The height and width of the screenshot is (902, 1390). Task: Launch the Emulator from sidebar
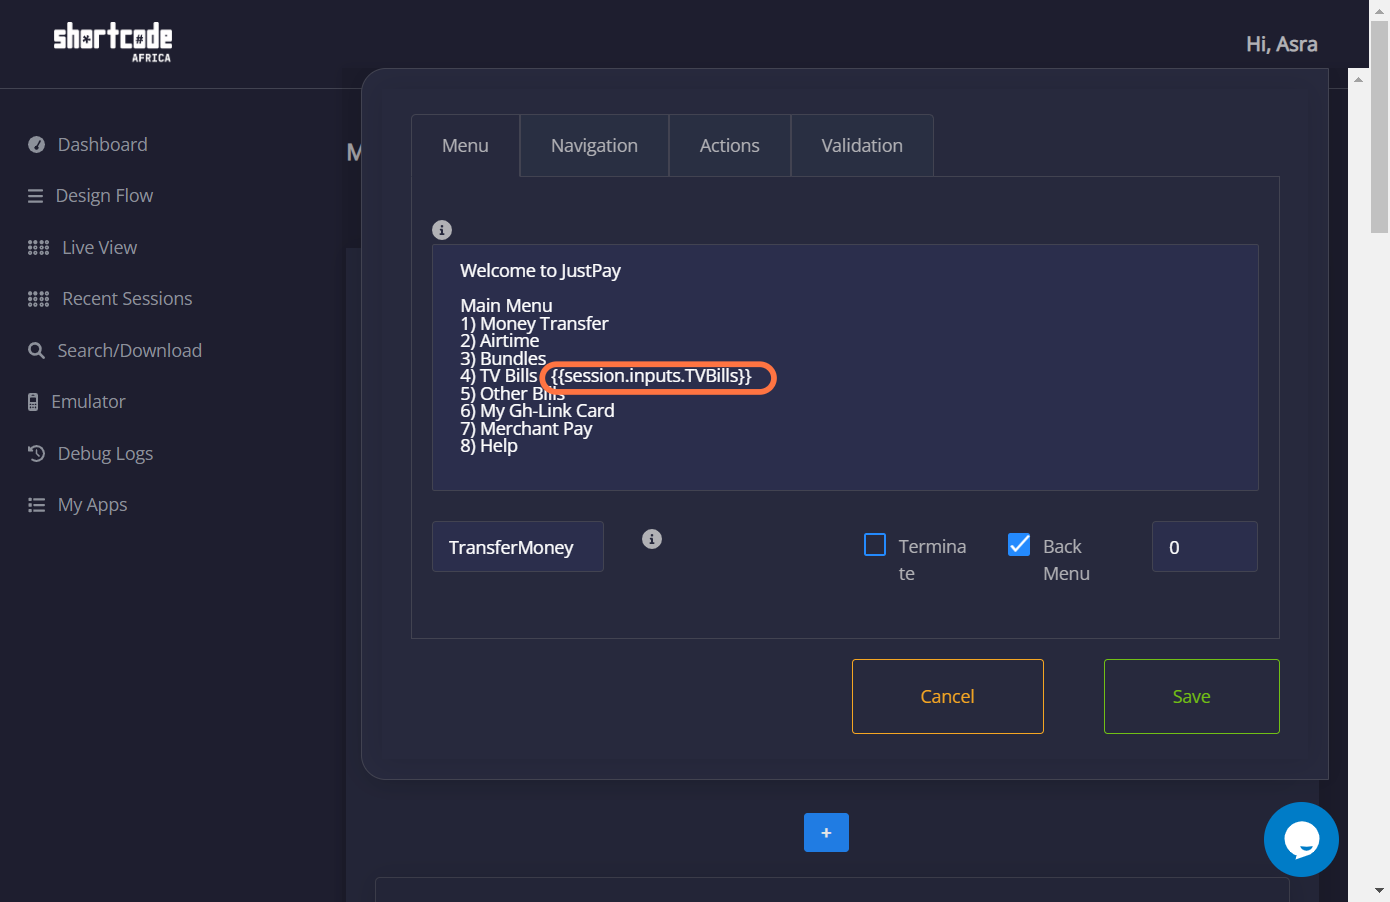pos(88,402)
